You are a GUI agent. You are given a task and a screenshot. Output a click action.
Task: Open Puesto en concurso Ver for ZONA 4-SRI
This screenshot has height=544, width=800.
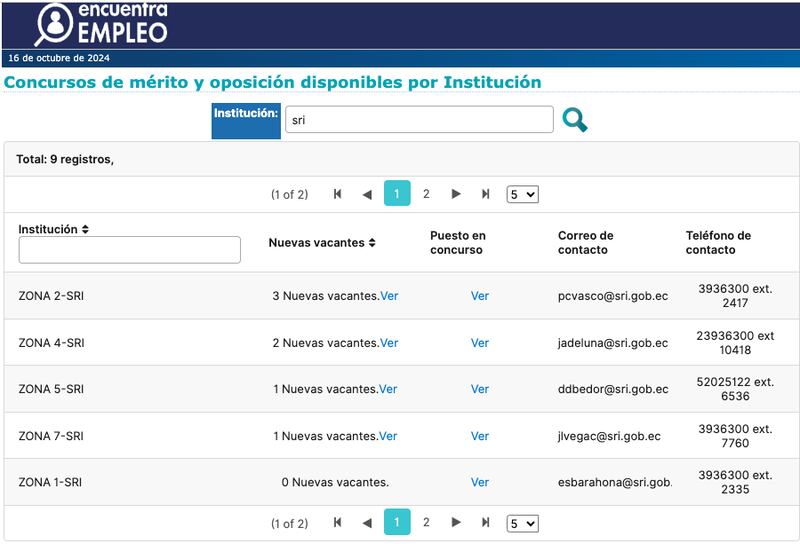click(x=480, y=343)
